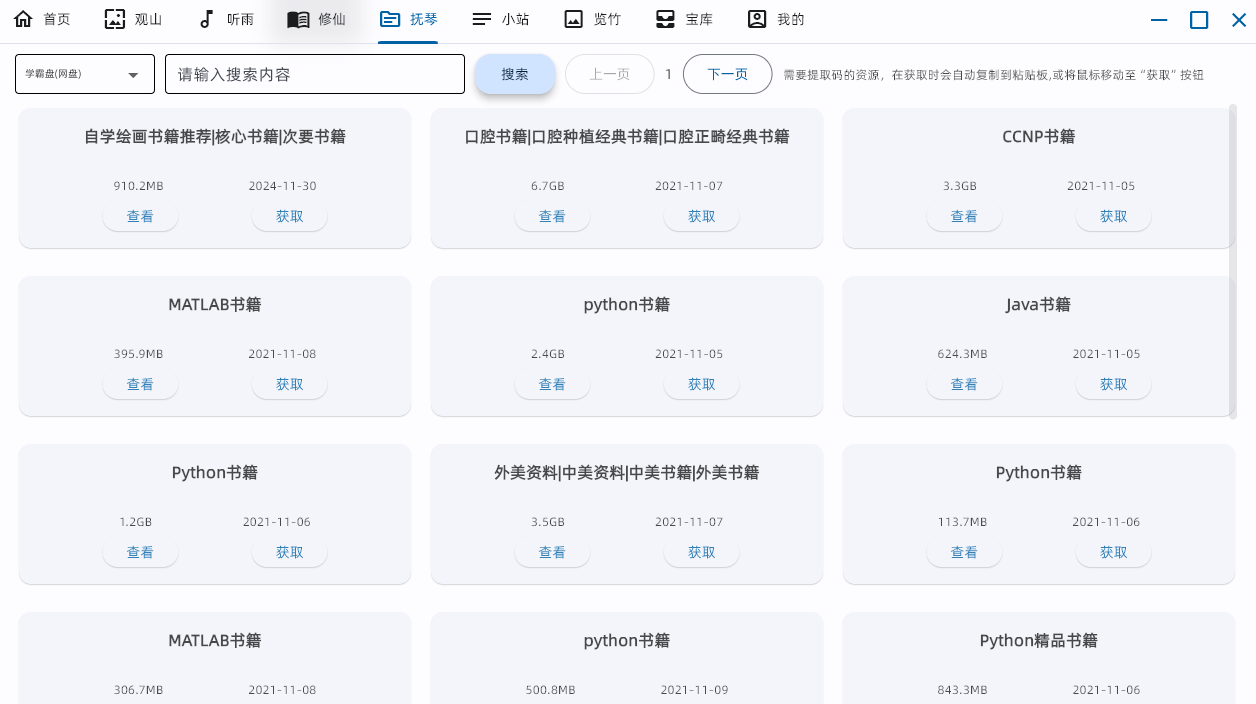Click 获取 on the python书籍 2.4GB card

pyautogui.click(x=701, y=384)
